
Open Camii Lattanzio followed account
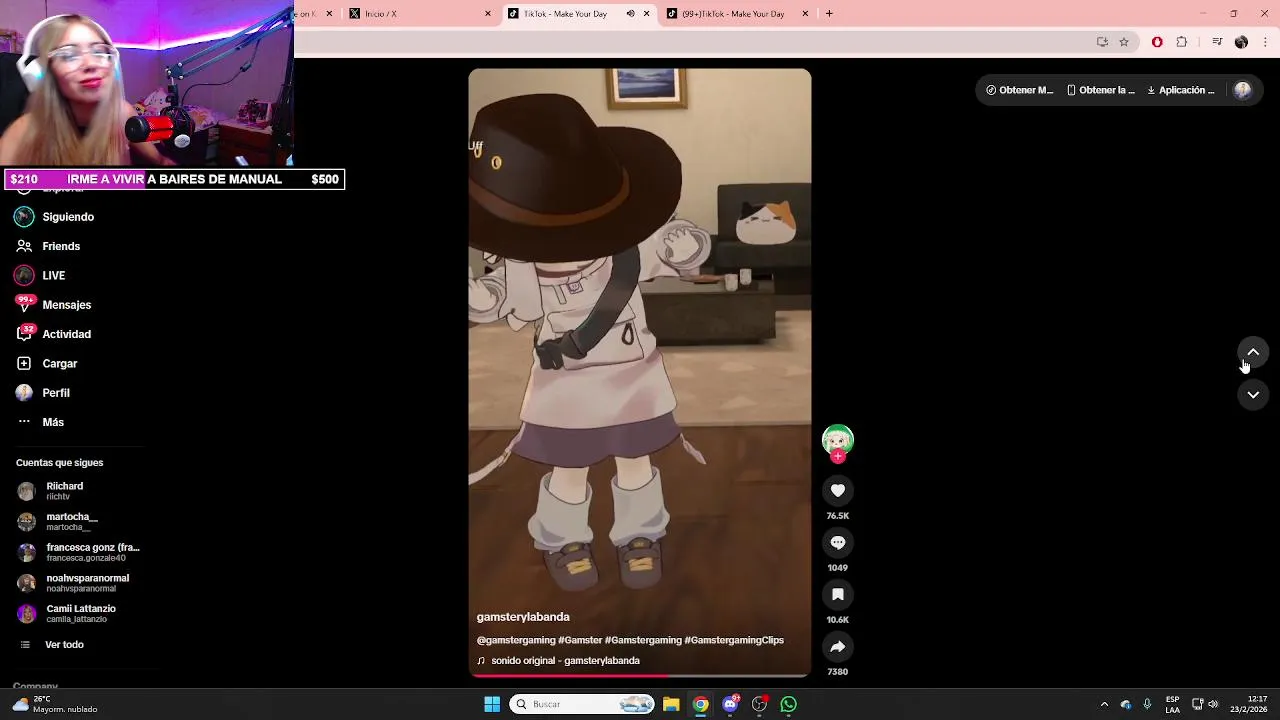pos(80,613)
